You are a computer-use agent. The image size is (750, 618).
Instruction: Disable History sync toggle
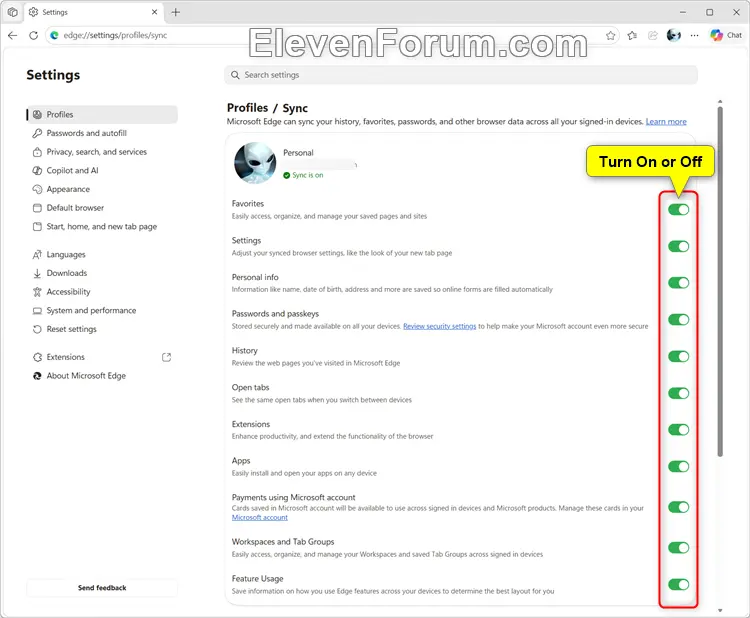678,356
